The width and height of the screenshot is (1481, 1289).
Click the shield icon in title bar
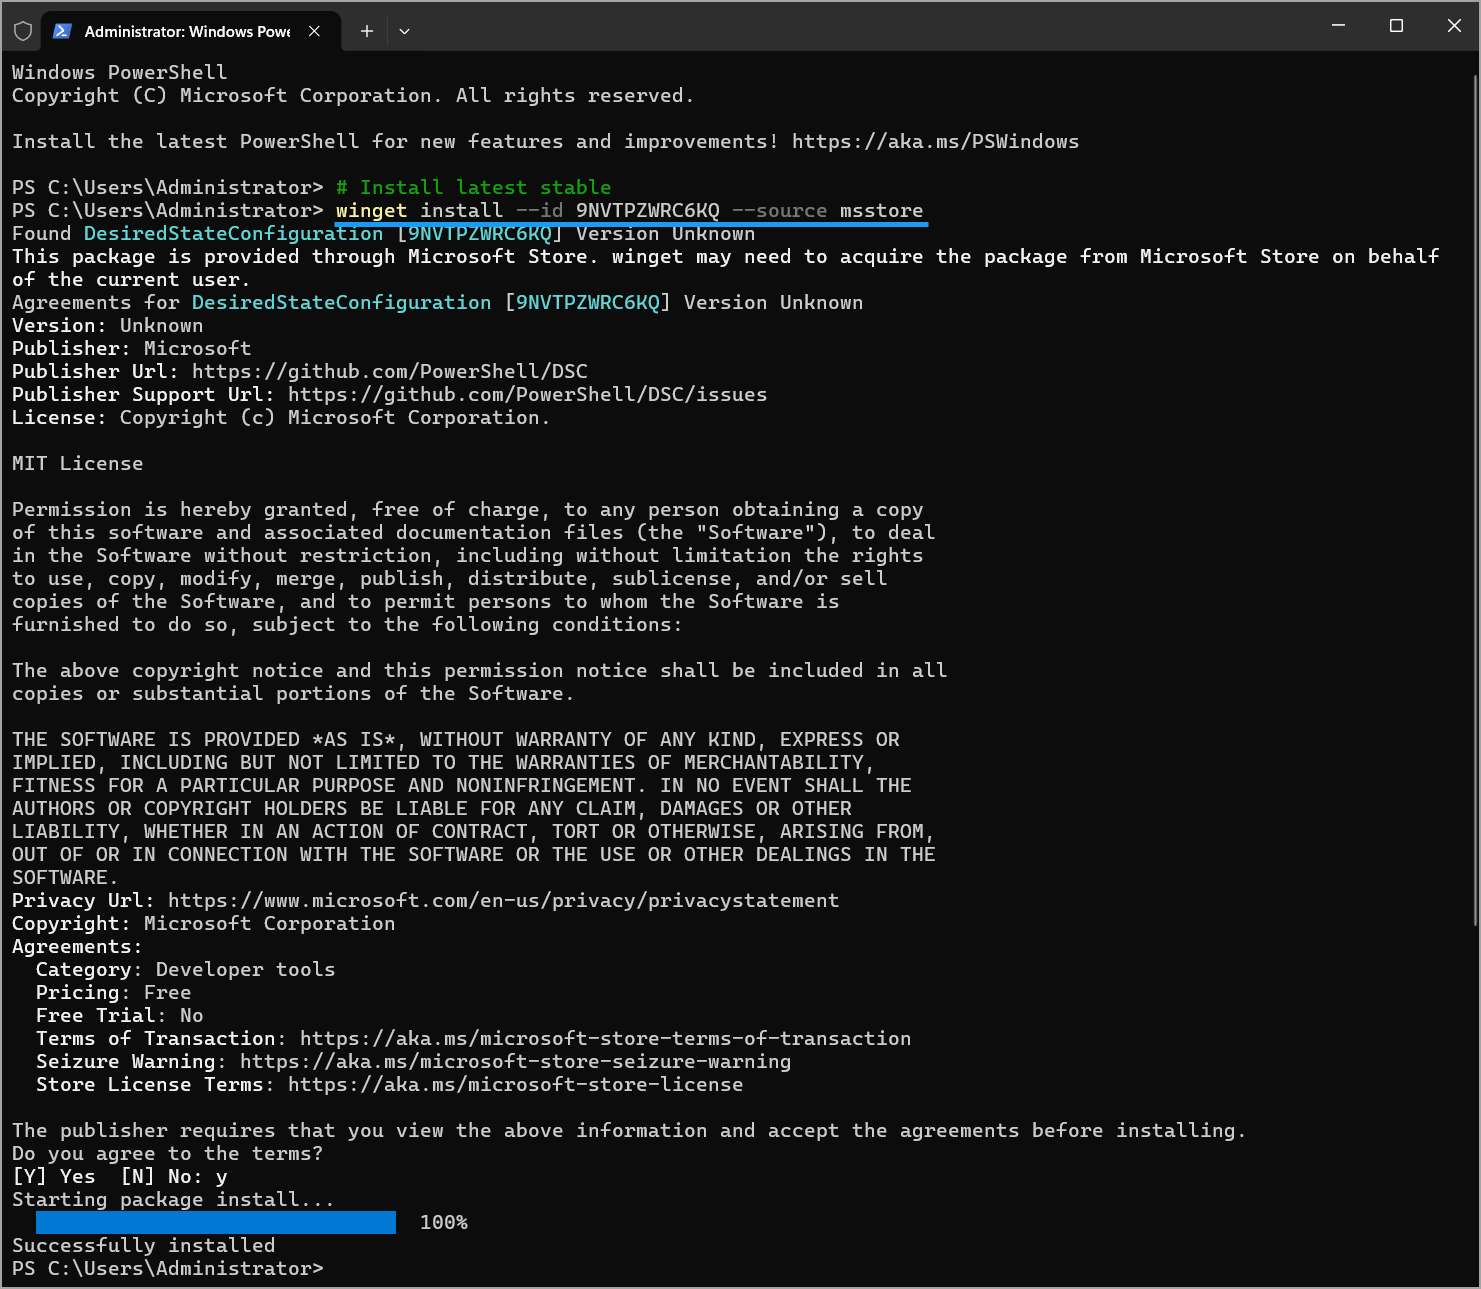pyautogui.click(x=23, y=31)
